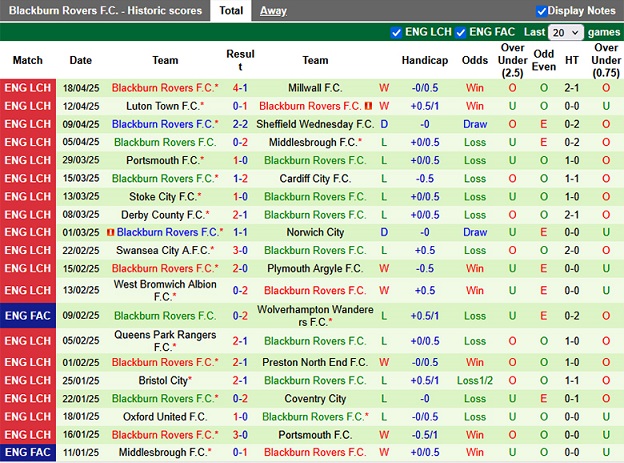Click the Draw odds in Norwich City row

pos(475,232)
